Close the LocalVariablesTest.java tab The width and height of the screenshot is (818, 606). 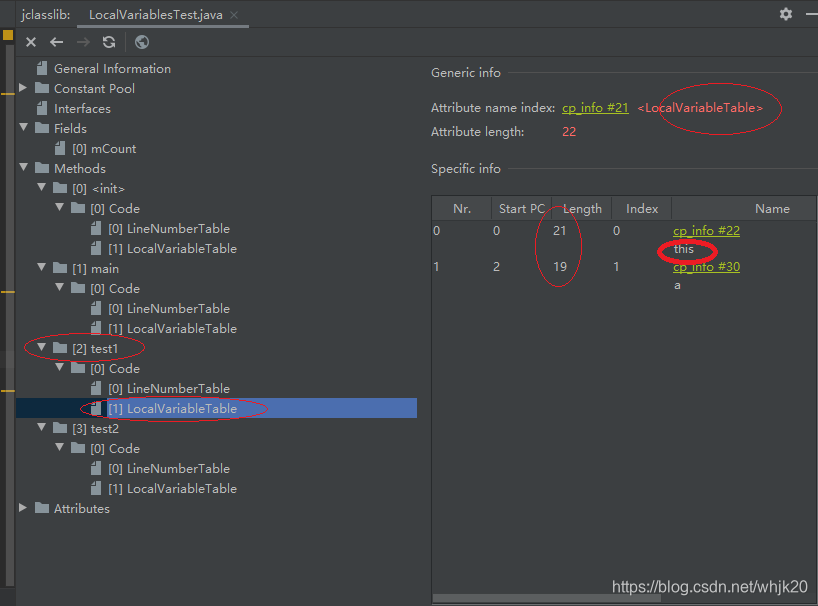(x=234, y=15)
